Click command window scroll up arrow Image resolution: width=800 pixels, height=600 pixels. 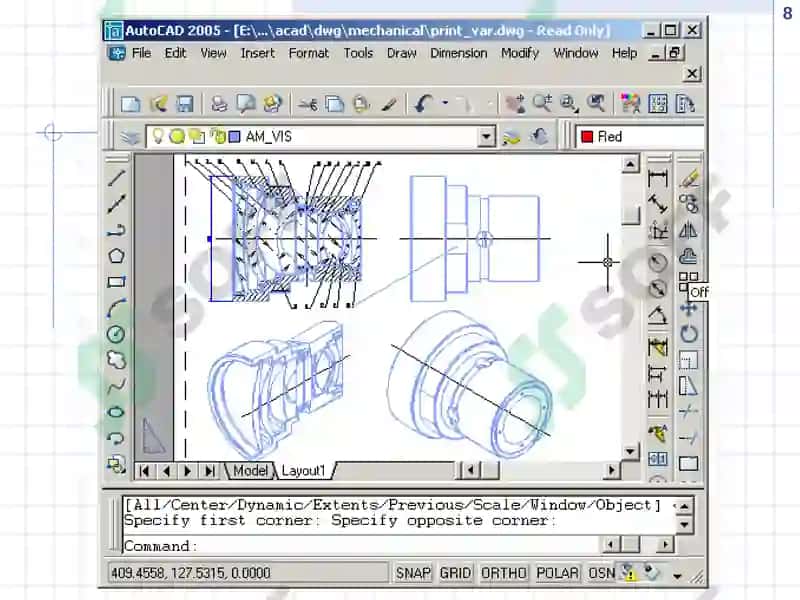pyautogui.click(x=684, y=506)
